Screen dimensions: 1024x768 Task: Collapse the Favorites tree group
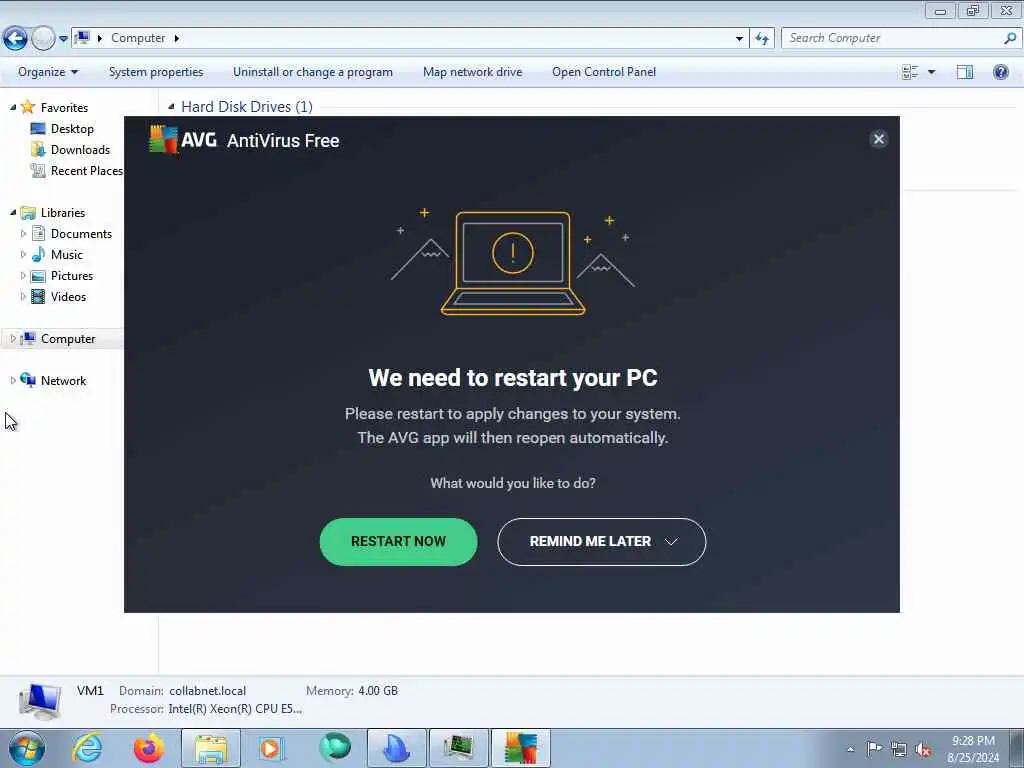(13, 107)
